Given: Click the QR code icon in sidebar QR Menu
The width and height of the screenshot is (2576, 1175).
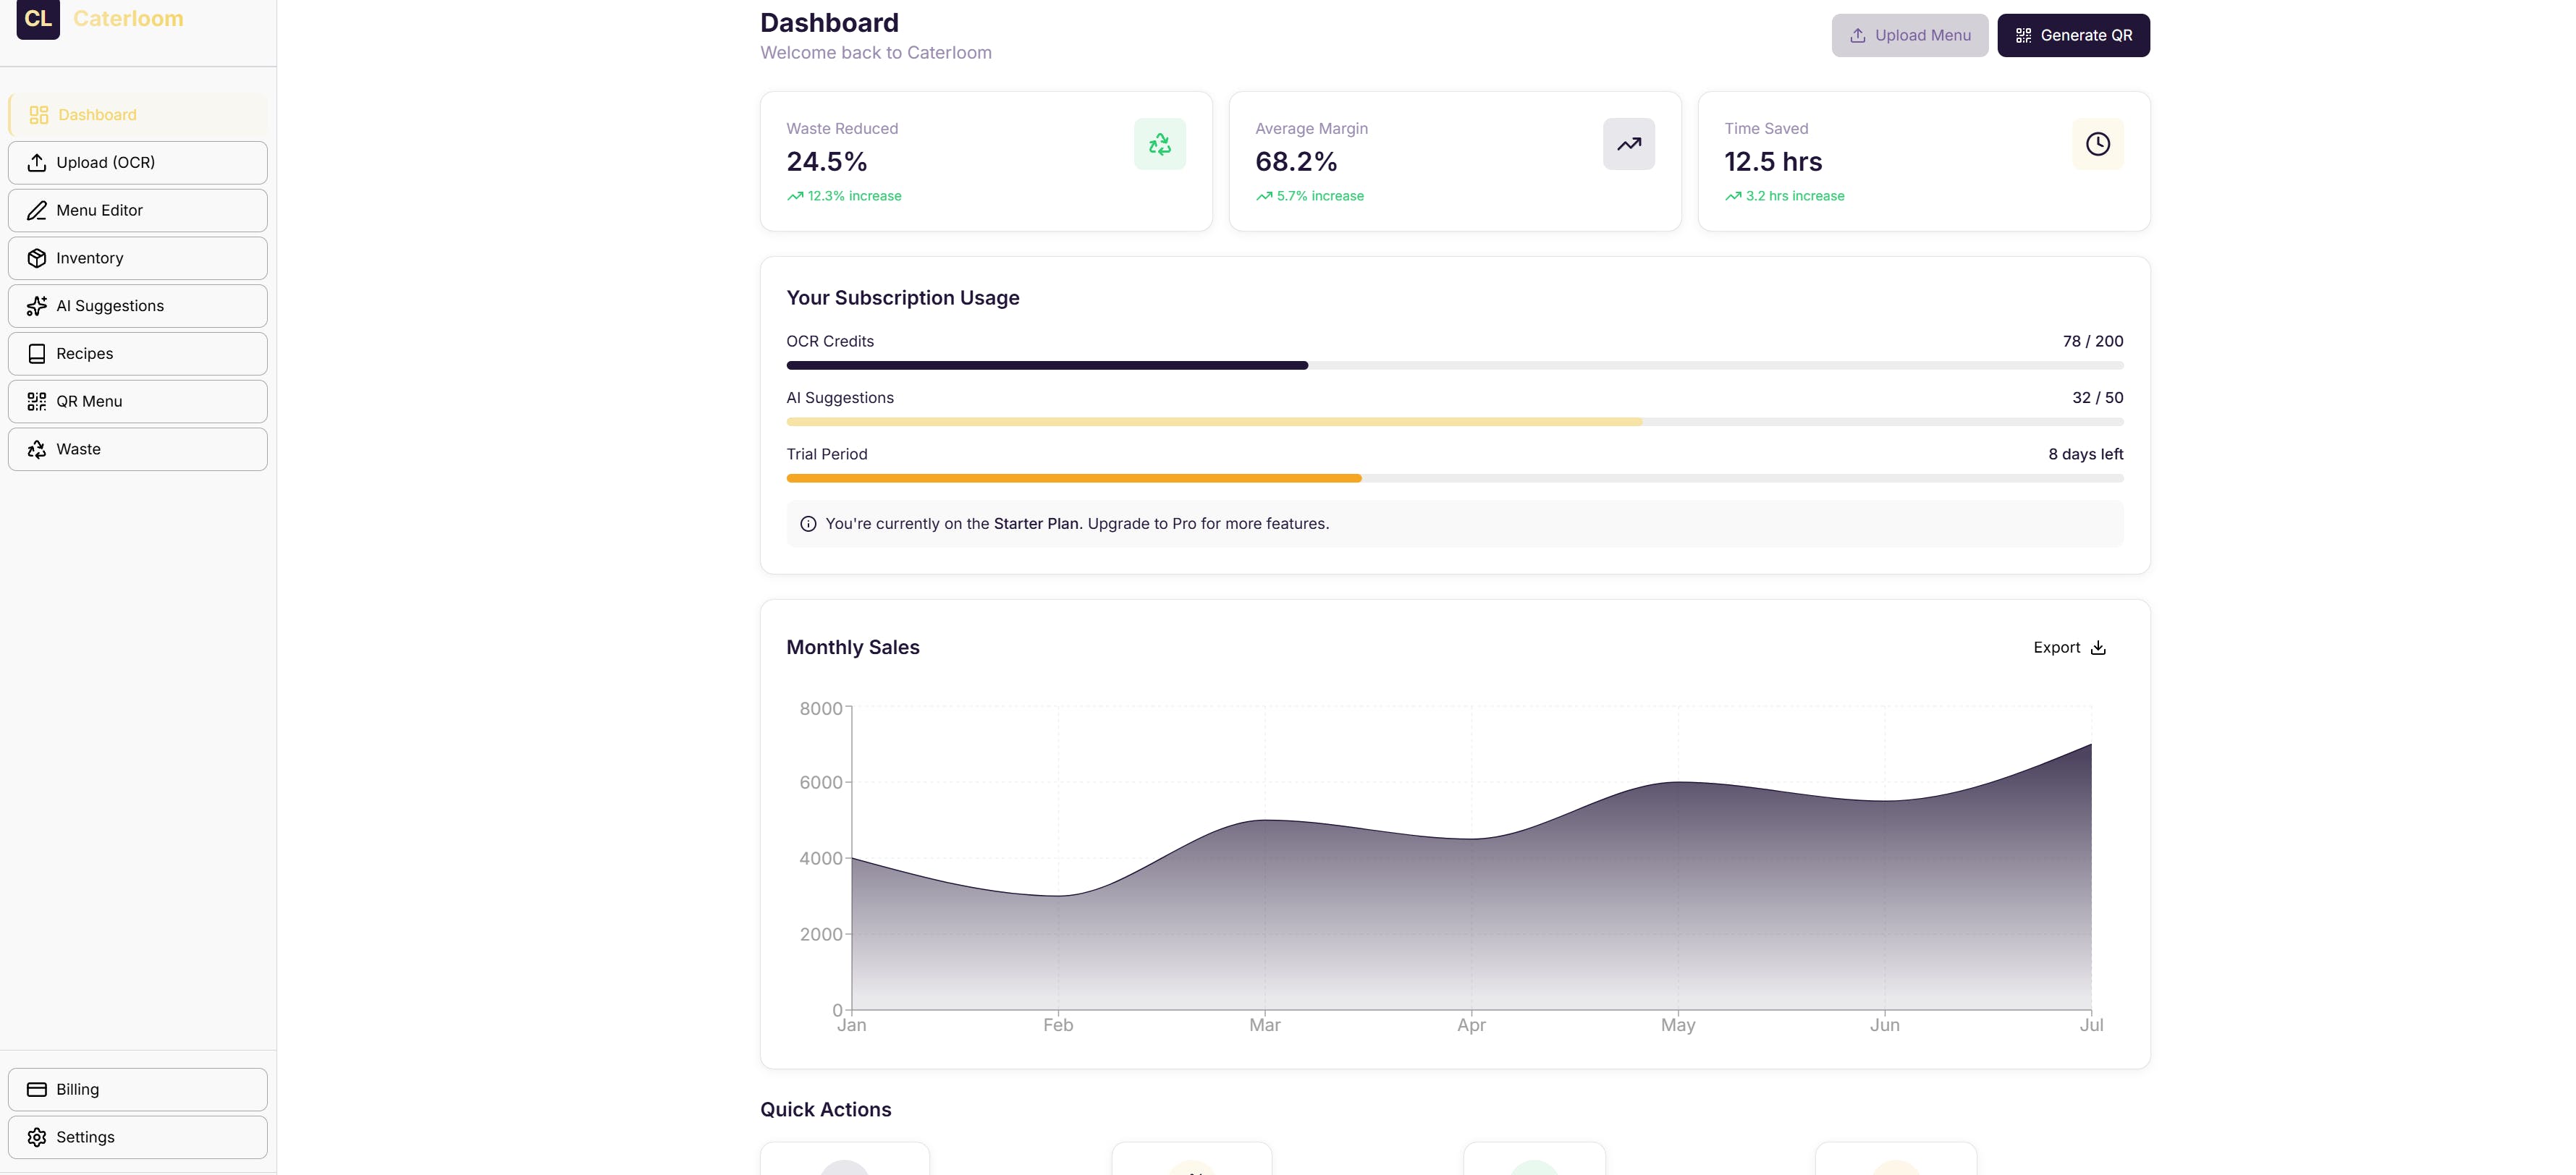Looking at the screenshot, I should click(x=37, y=401).
